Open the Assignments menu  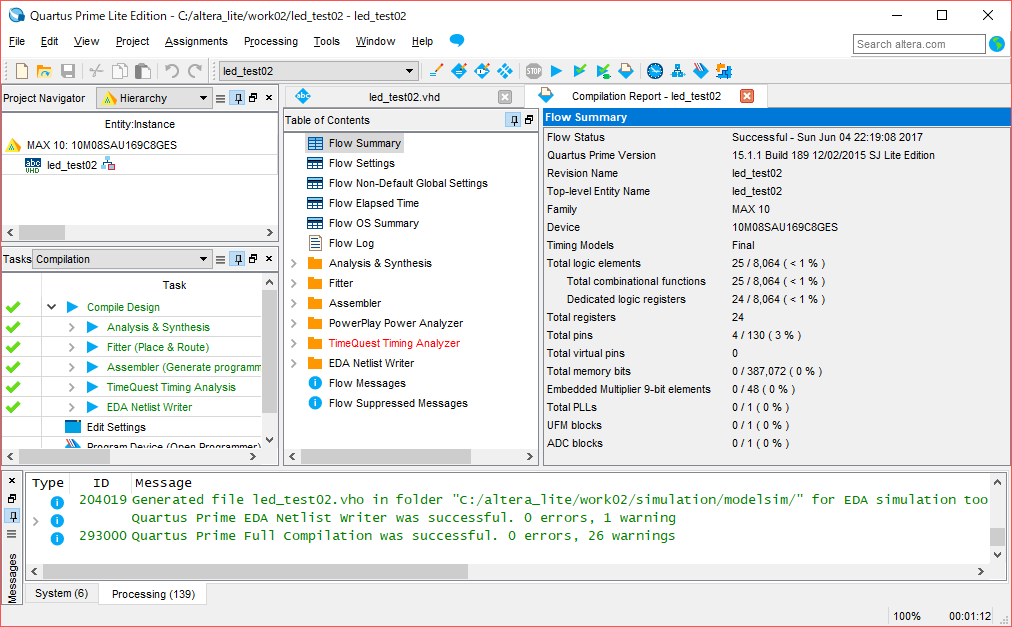[x=196, y=41]
